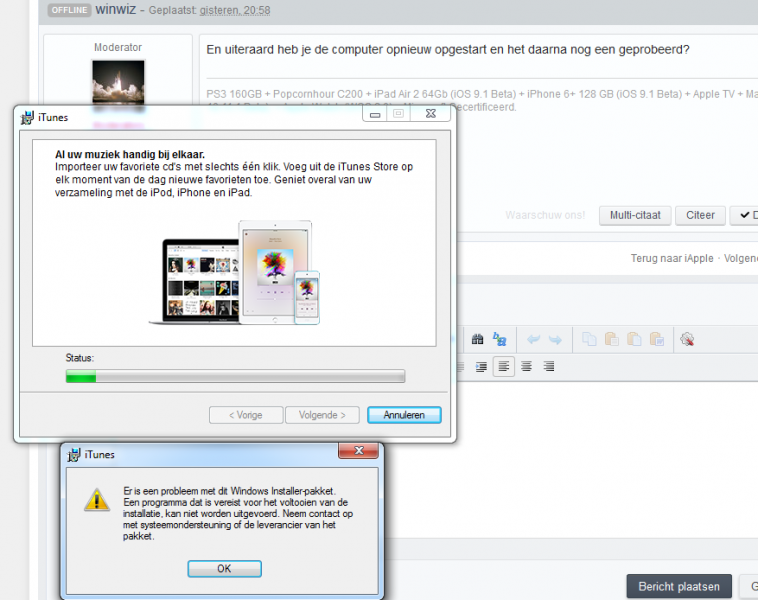Dismiss the error with OK
The width and height of the screenshot is (758, 600).
pos(225,569)
